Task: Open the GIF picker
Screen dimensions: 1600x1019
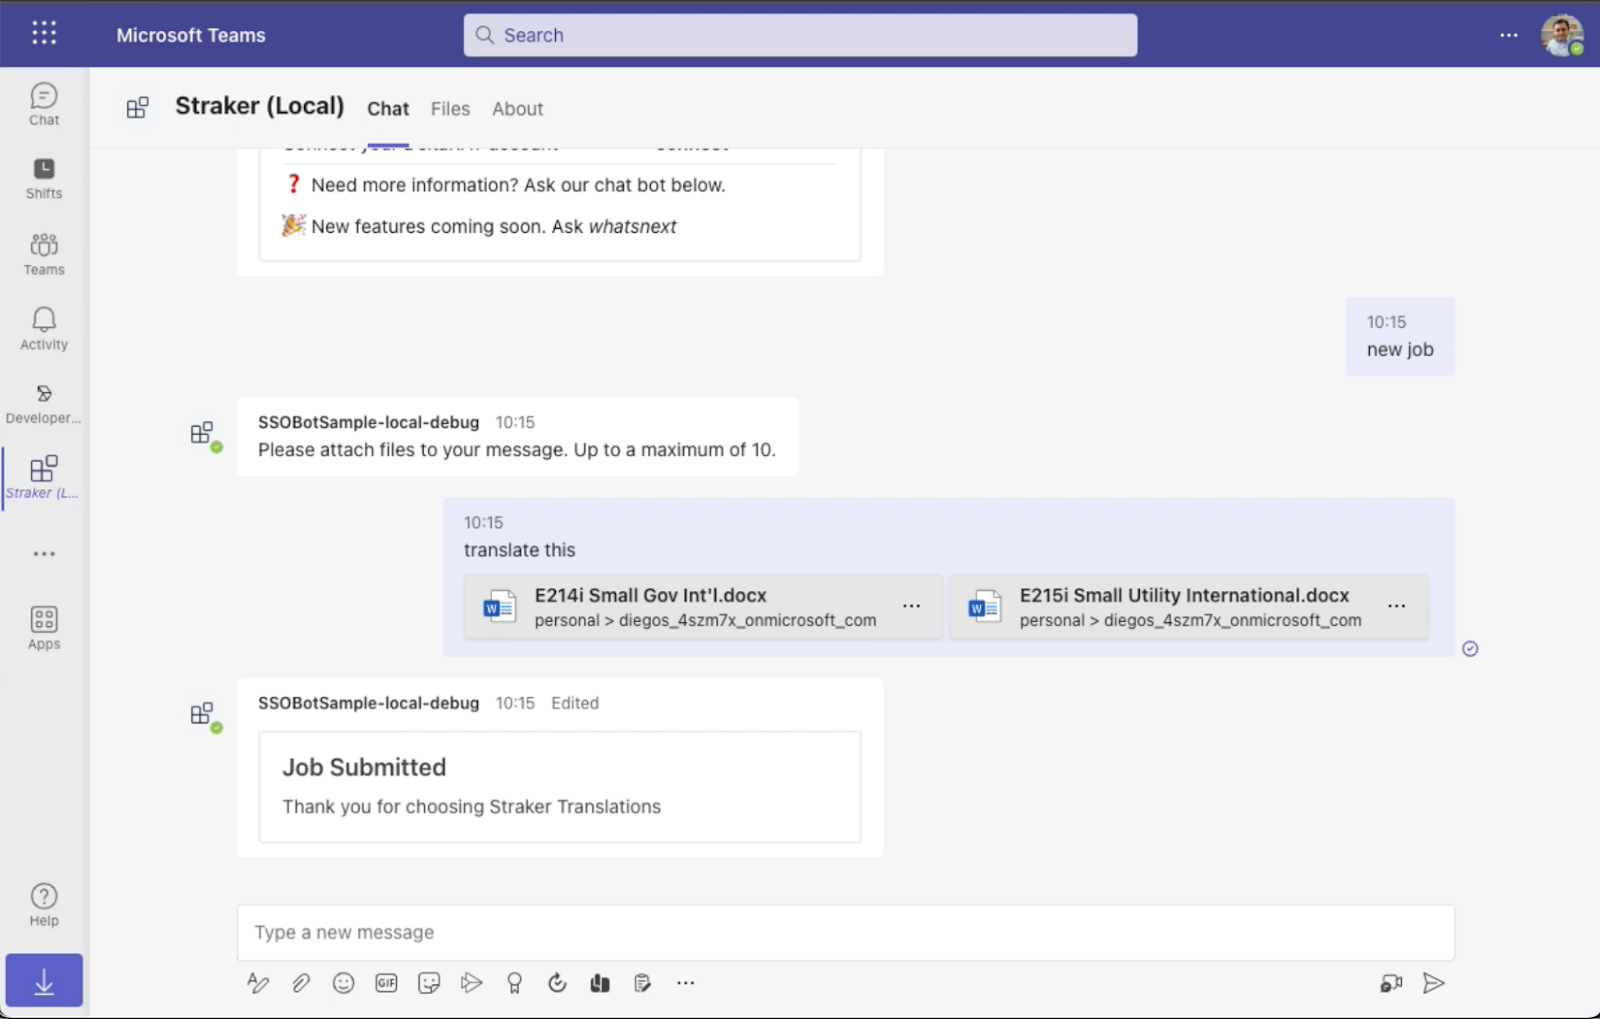Action: (x=386, y=983)
